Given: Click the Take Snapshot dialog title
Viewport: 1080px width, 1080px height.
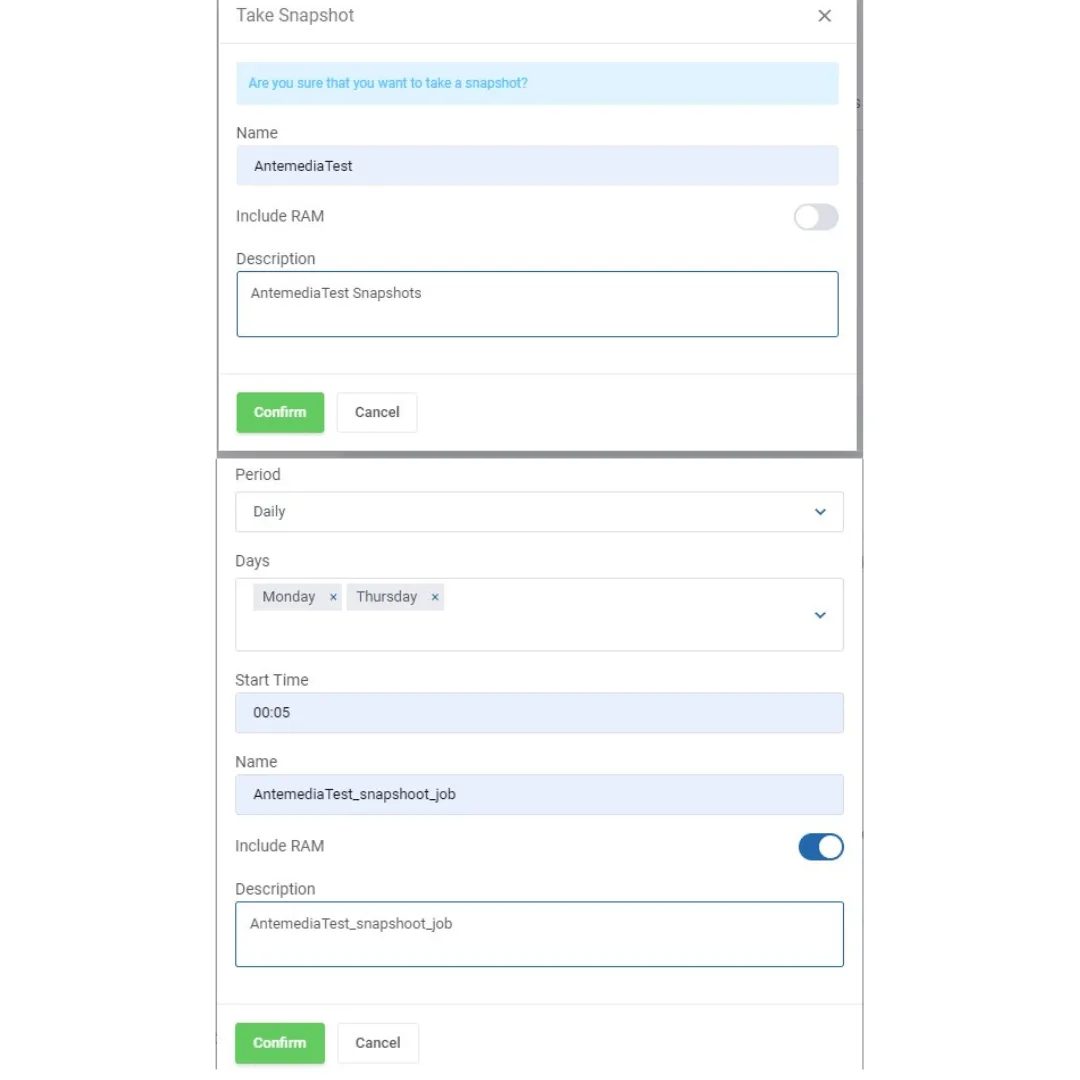Looking at the screenshot, I should pos(295,16).
